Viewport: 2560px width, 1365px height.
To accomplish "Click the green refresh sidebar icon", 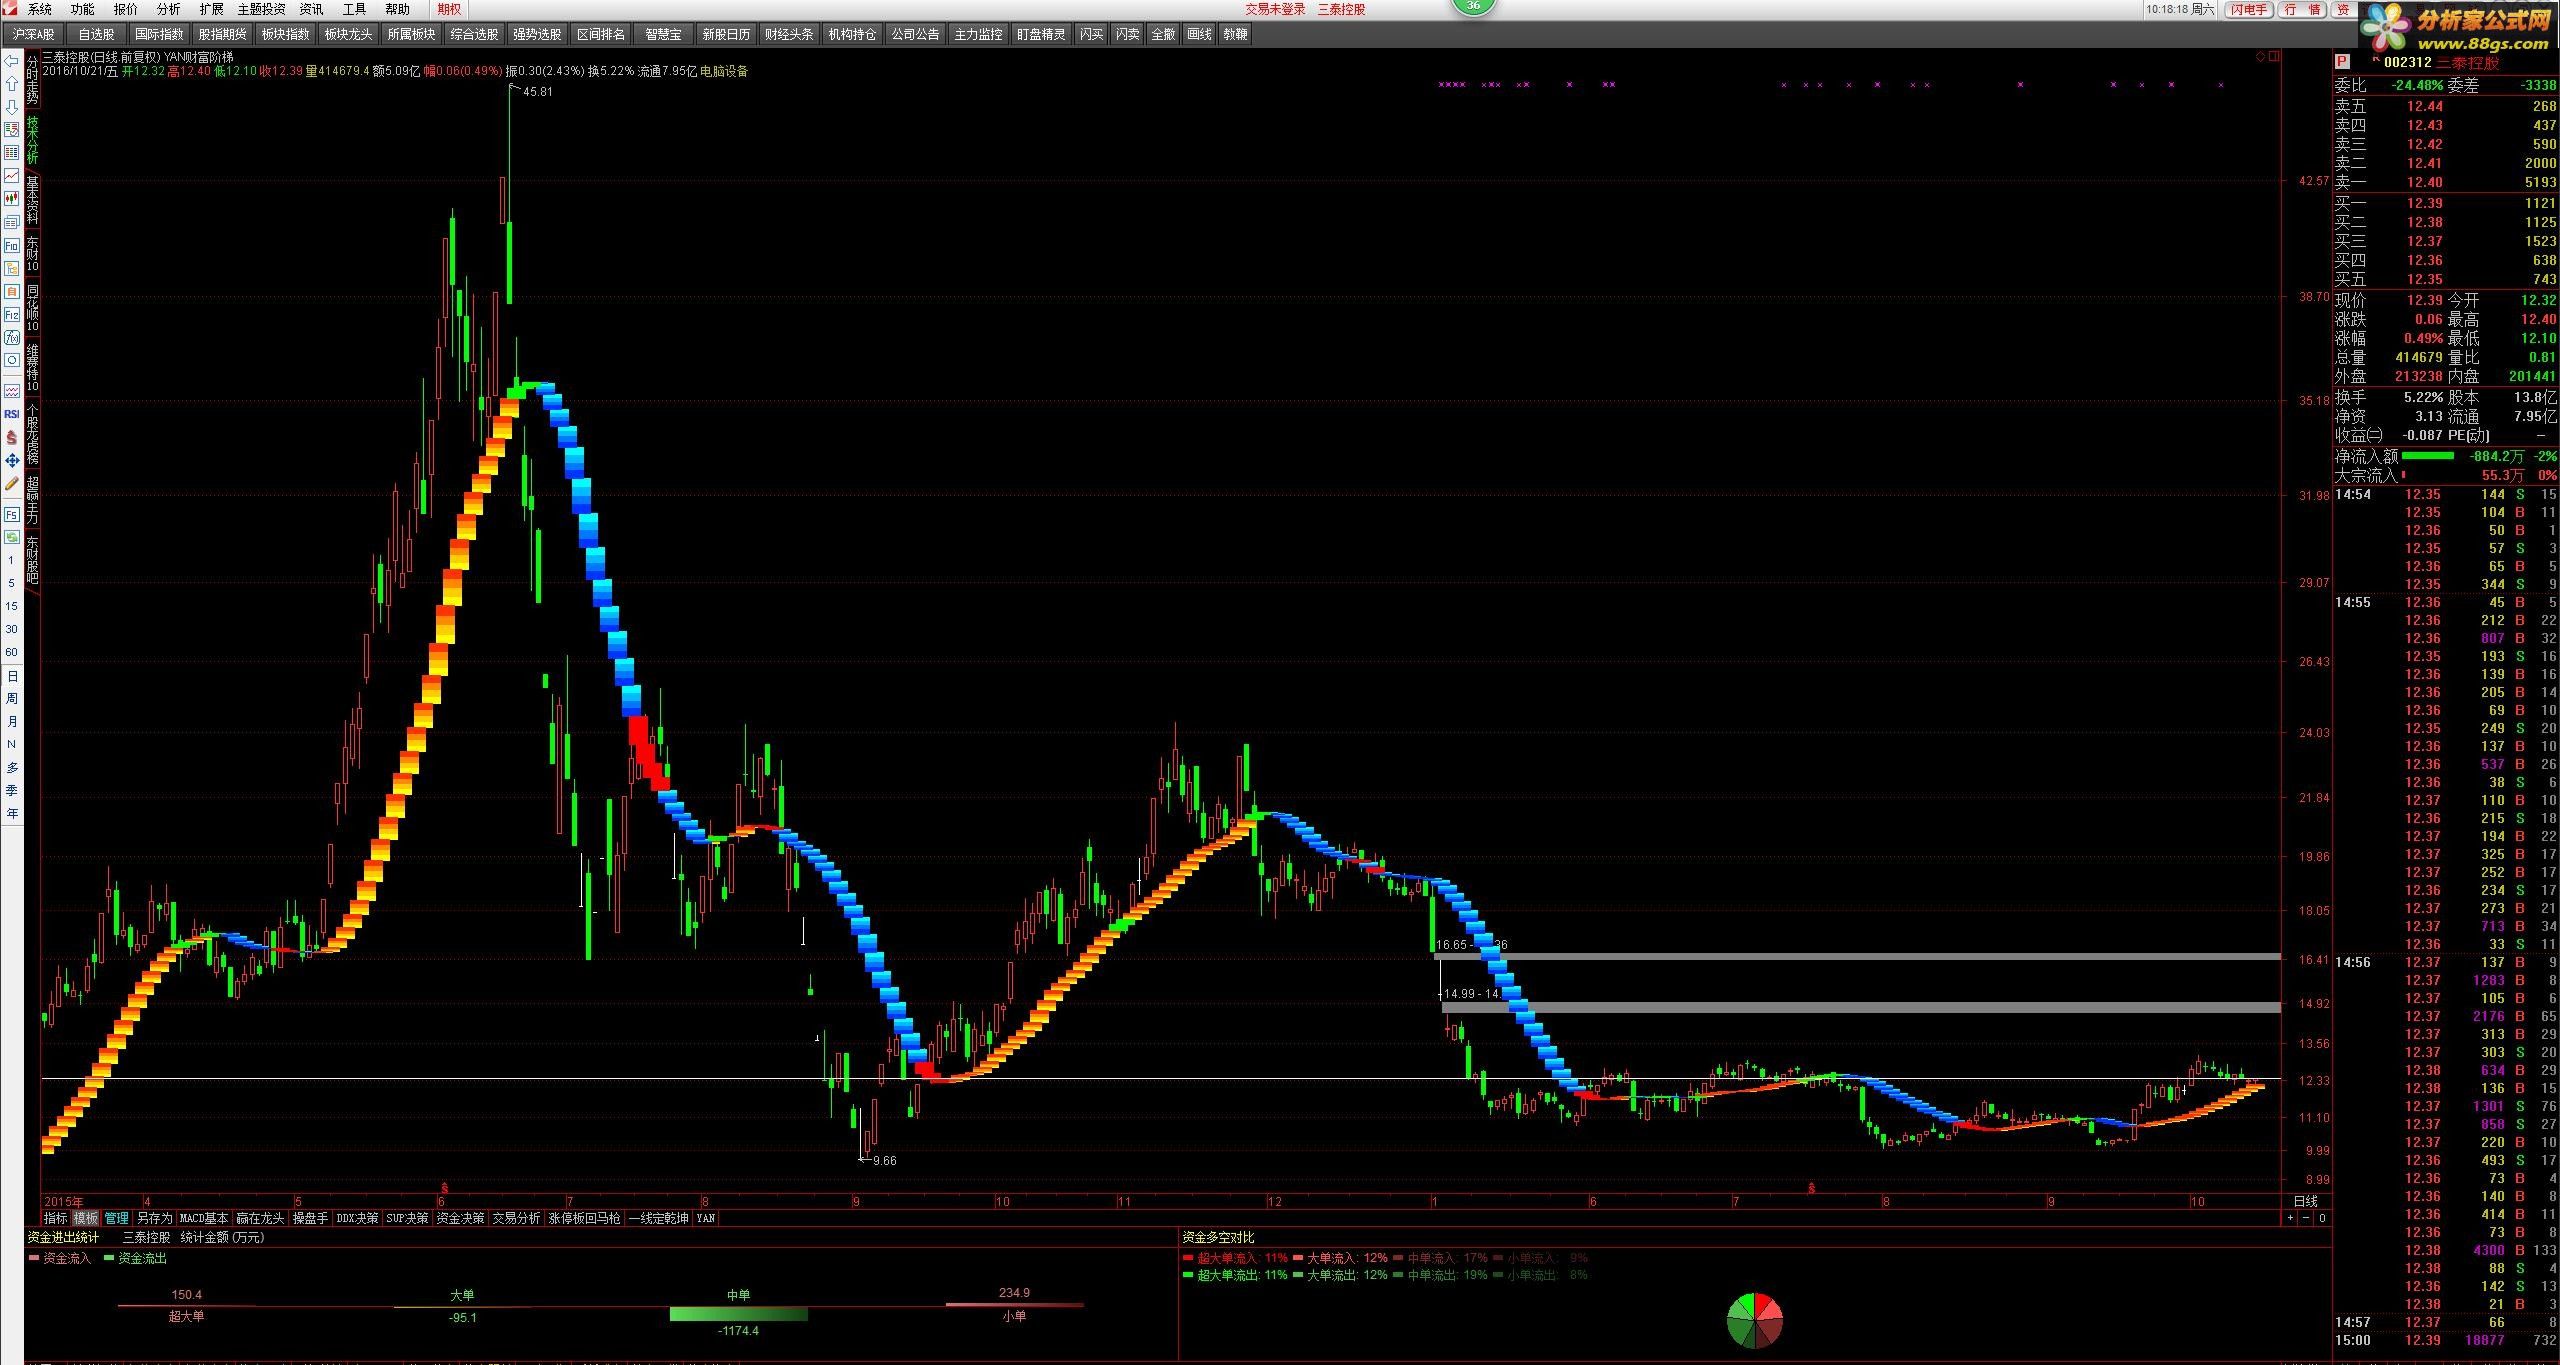I will pos(12,537).
